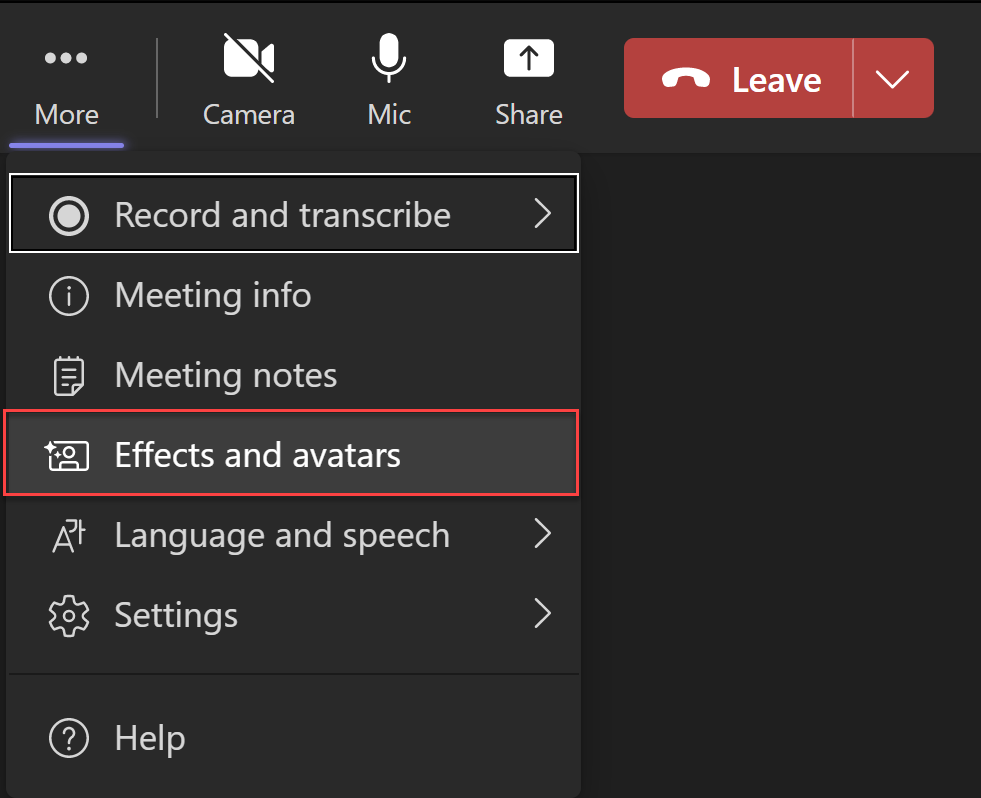Image resolution: width=981 pixels, height=798 pixels.
Task: Click the info icon next to Meeting info
Action: 68,295
